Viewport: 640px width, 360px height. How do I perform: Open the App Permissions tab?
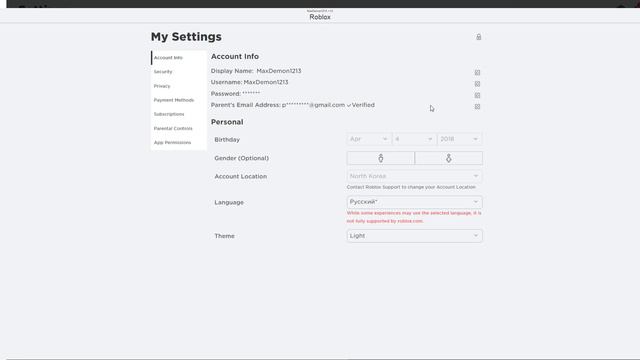(179, 142)
